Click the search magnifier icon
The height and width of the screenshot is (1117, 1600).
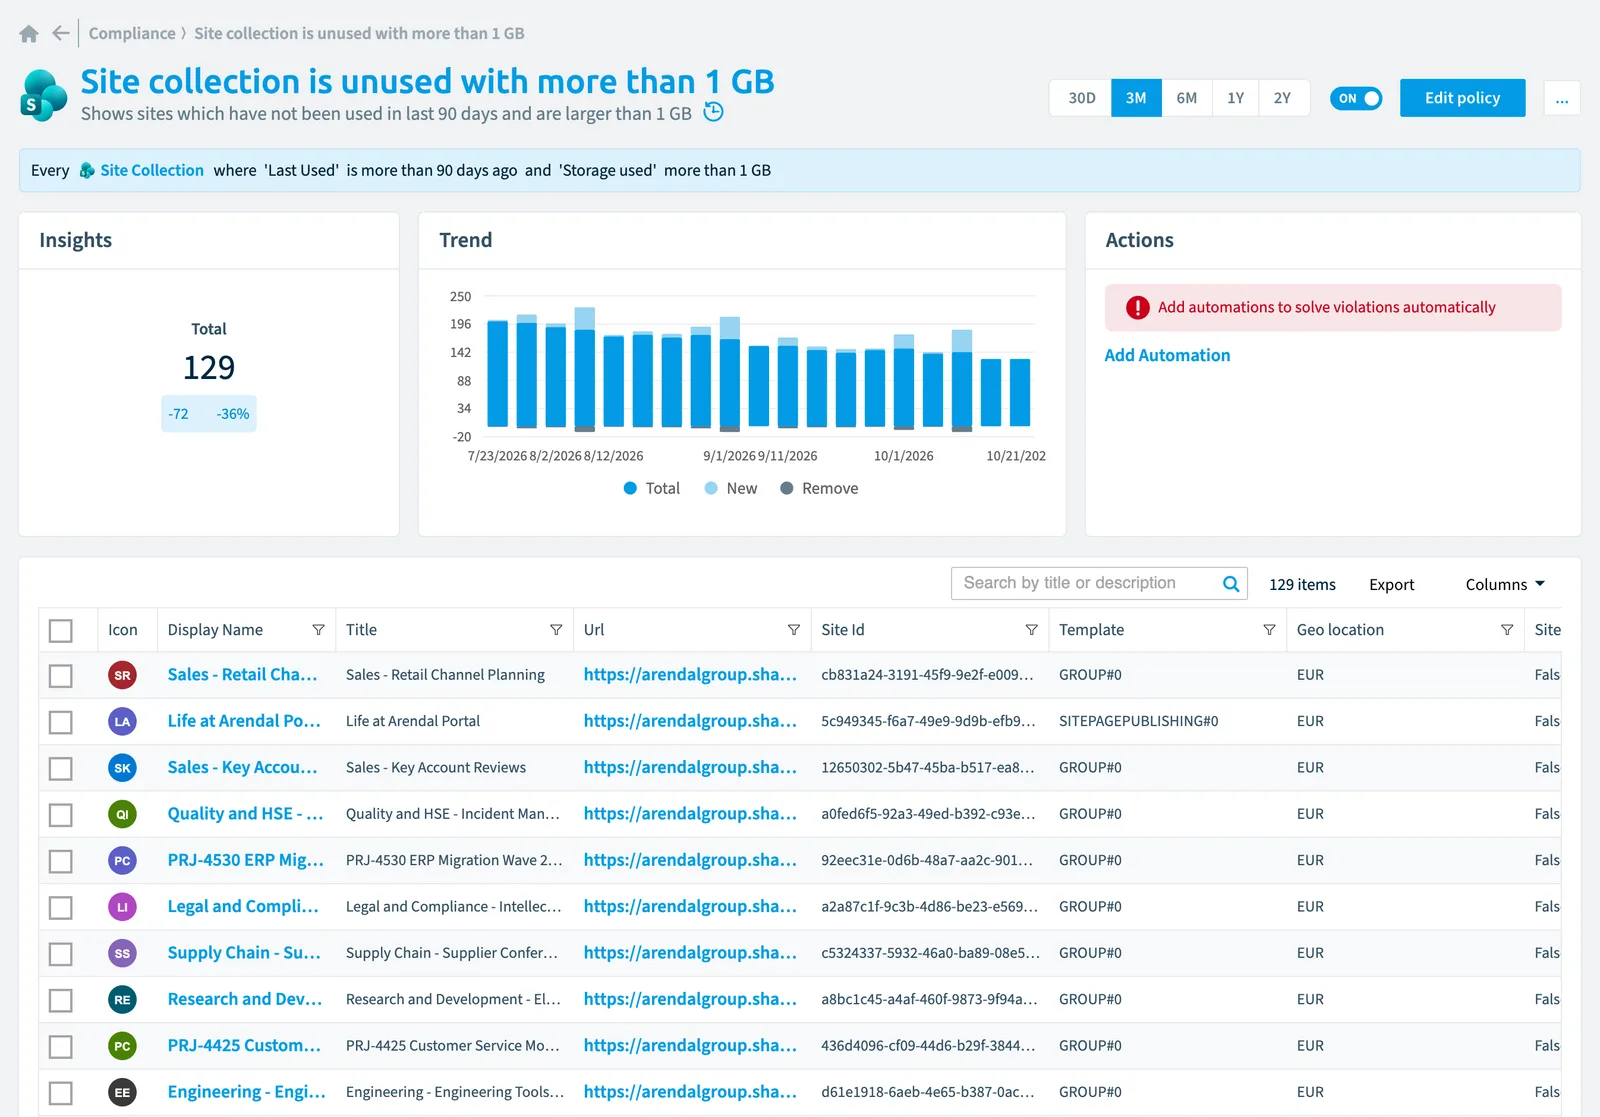click(x=1231, y=584)
